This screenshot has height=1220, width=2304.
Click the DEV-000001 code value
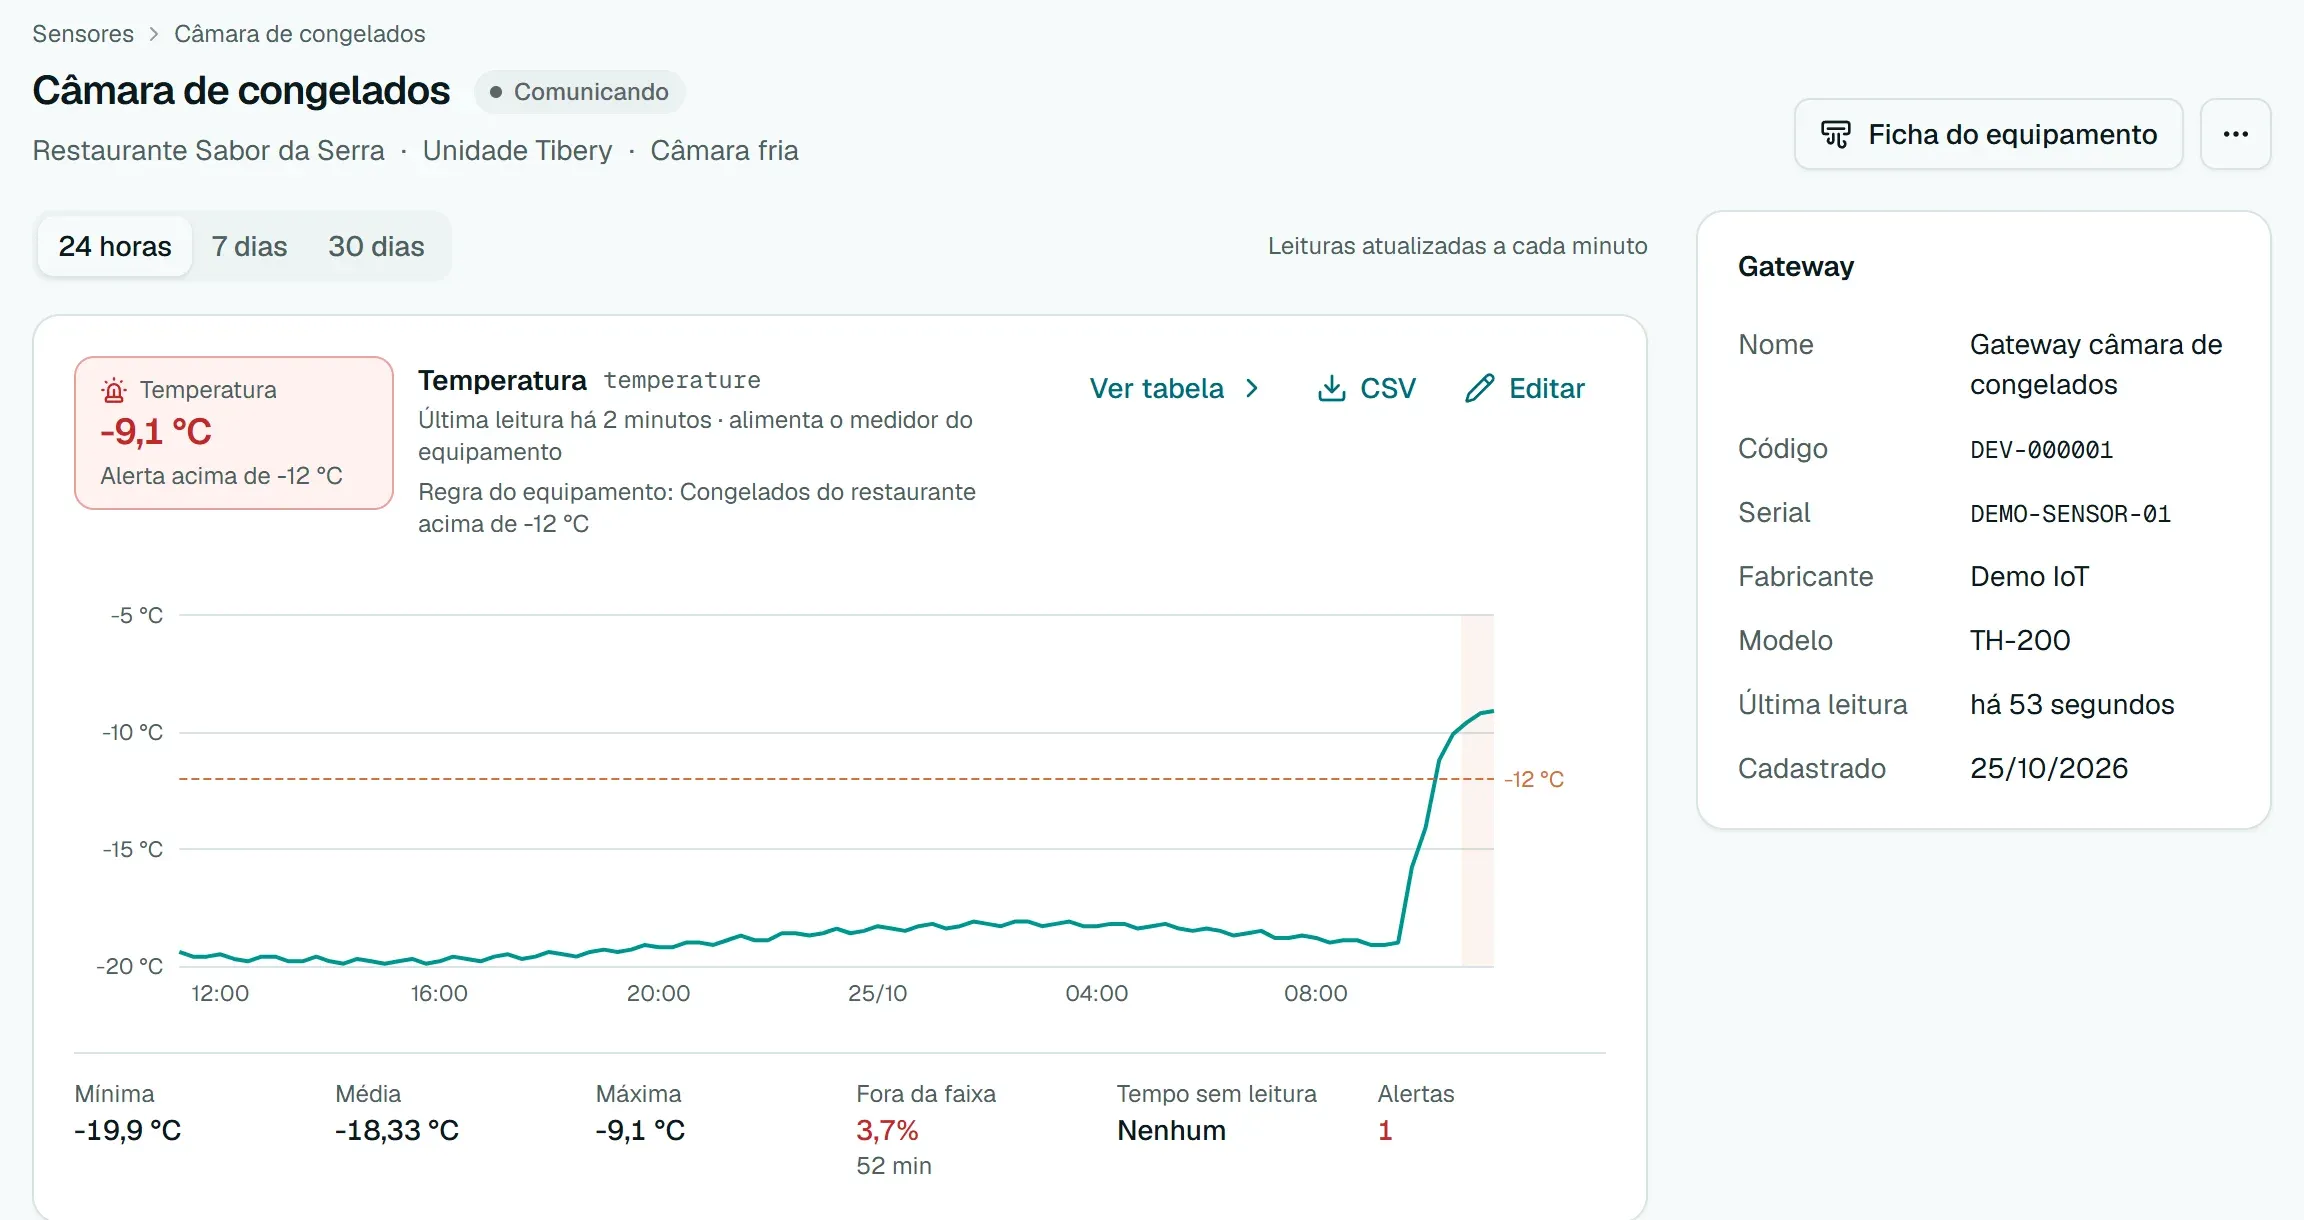point(2041,450)
